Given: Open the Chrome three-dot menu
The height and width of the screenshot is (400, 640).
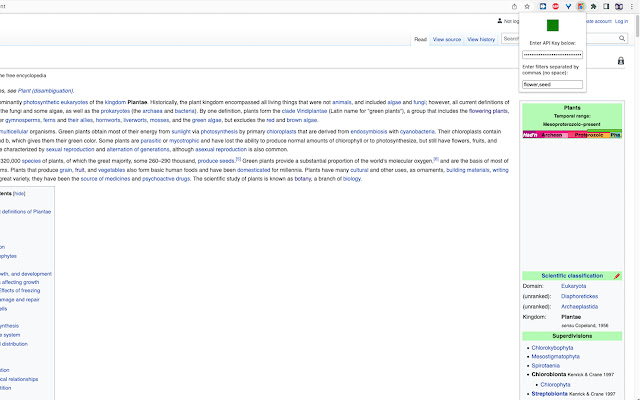Looking at the screenshot, I should click(x=632, y=6).
